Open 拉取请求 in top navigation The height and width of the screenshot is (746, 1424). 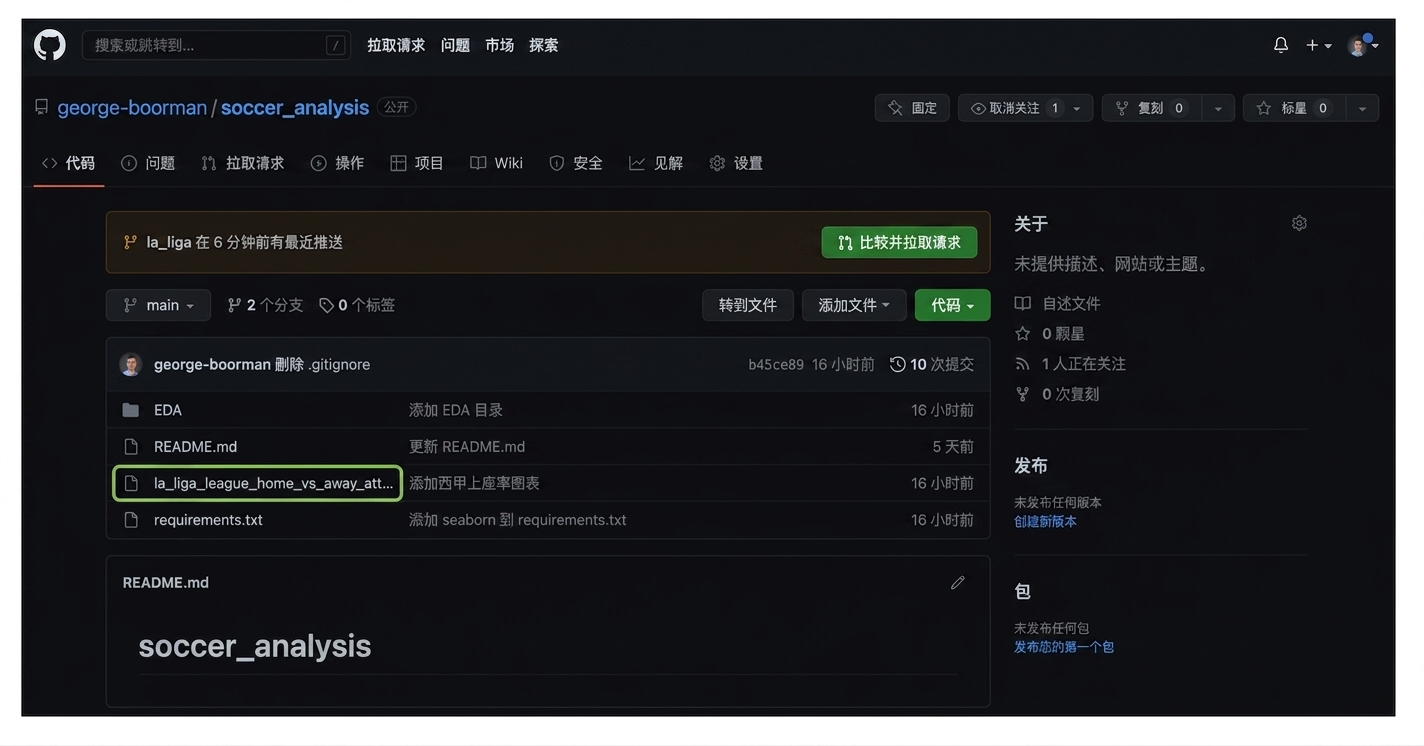[396, 45]
